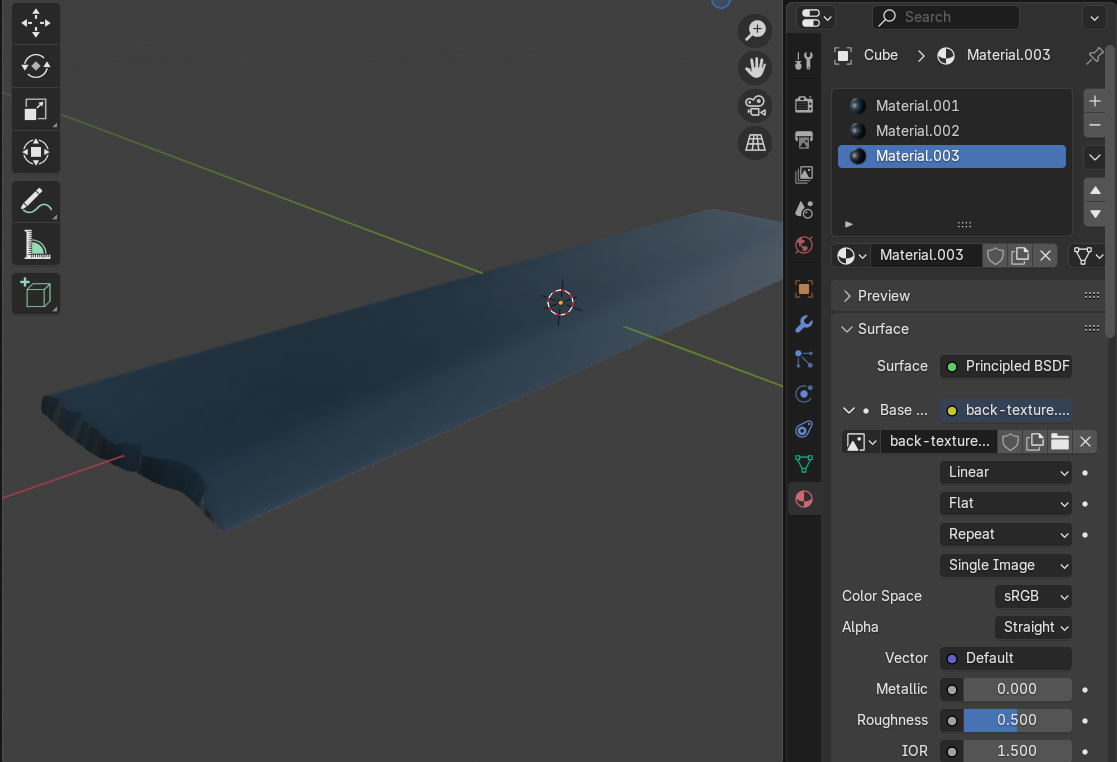
Task: Select the Scale tool
Action: [36, 109]
